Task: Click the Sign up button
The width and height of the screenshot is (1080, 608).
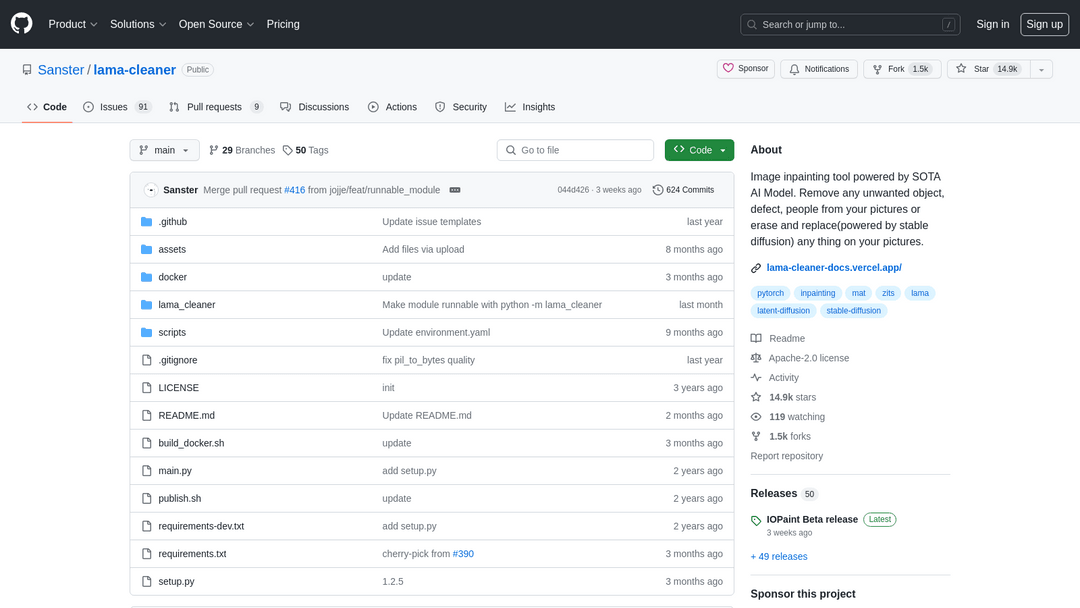Action: point(1044,24)
